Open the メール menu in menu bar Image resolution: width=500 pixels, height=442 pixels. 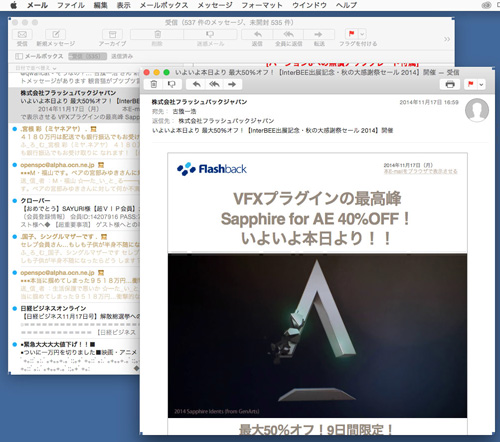pos(37,5)
